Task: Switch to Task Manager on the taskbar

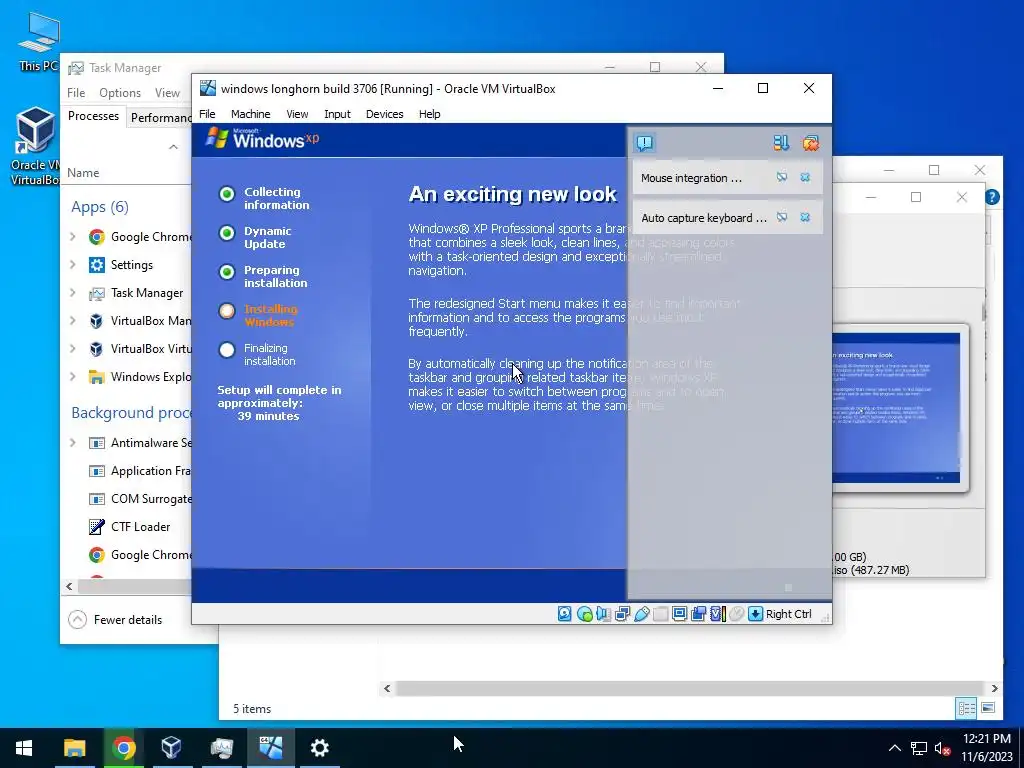Action: tap(221, 748)
